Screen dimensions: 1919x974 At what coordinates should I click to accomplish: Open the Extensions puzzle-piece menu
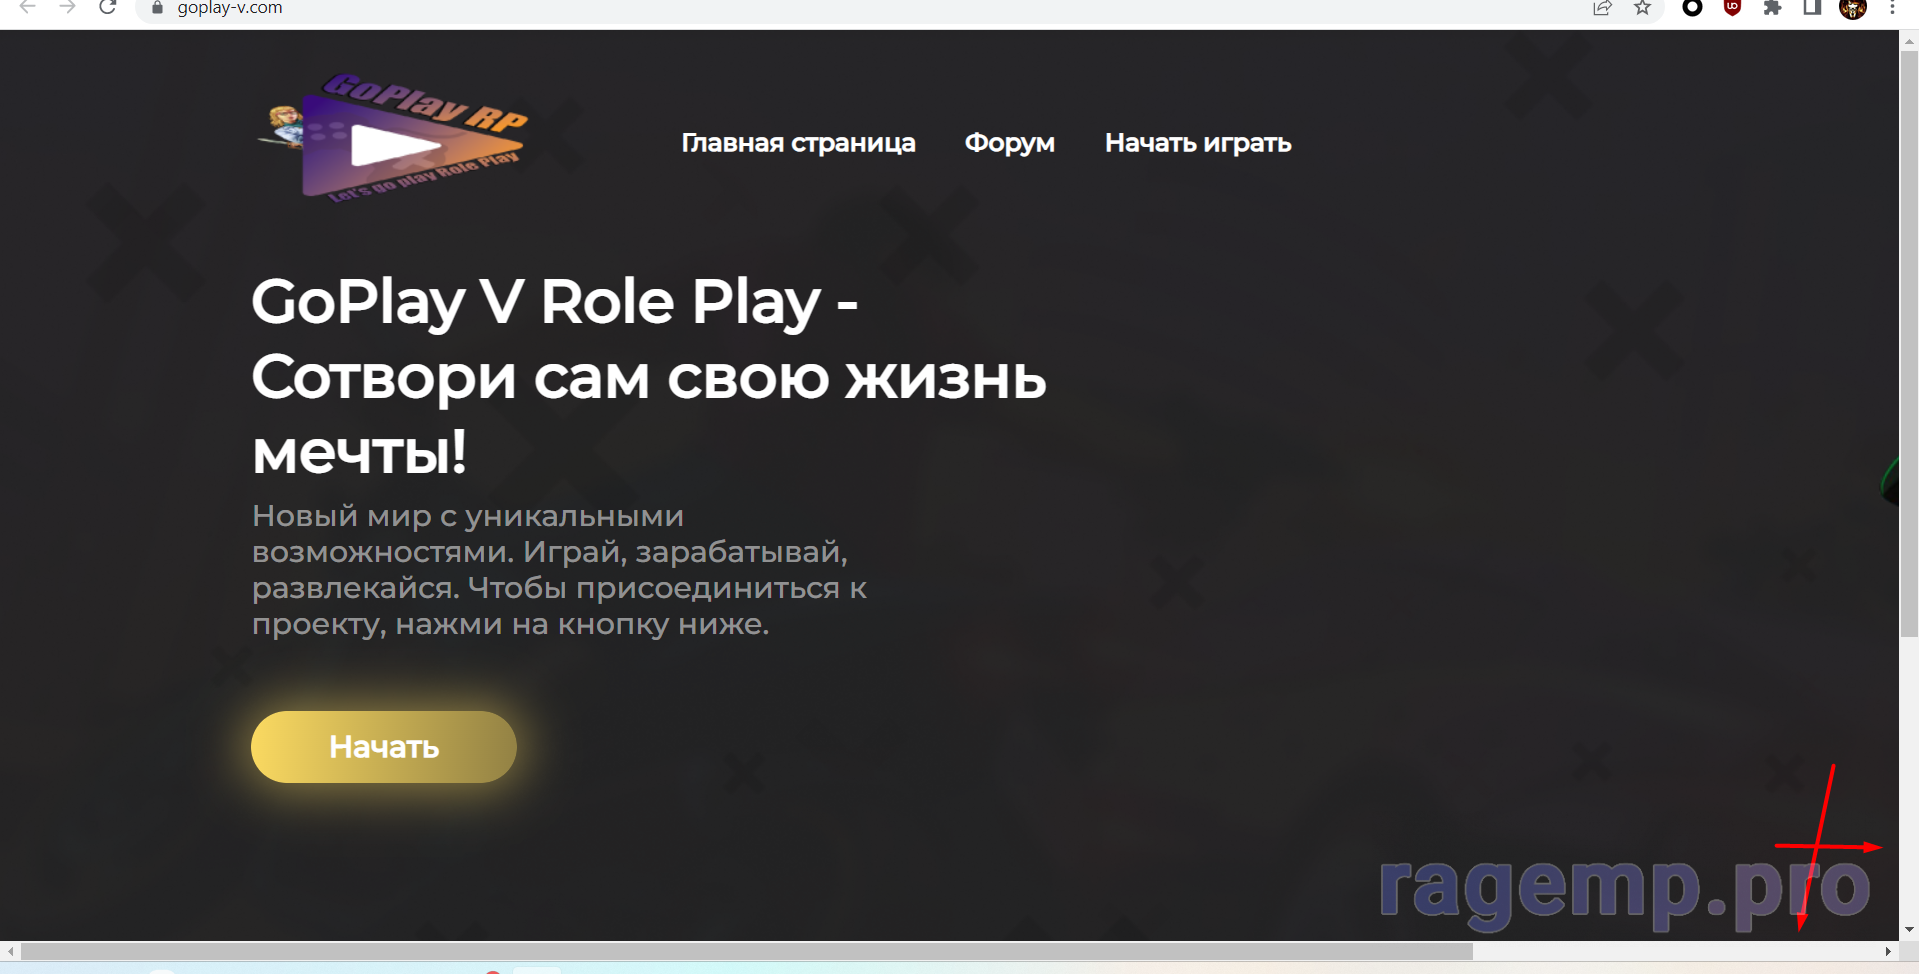(x=1772, y=8)
